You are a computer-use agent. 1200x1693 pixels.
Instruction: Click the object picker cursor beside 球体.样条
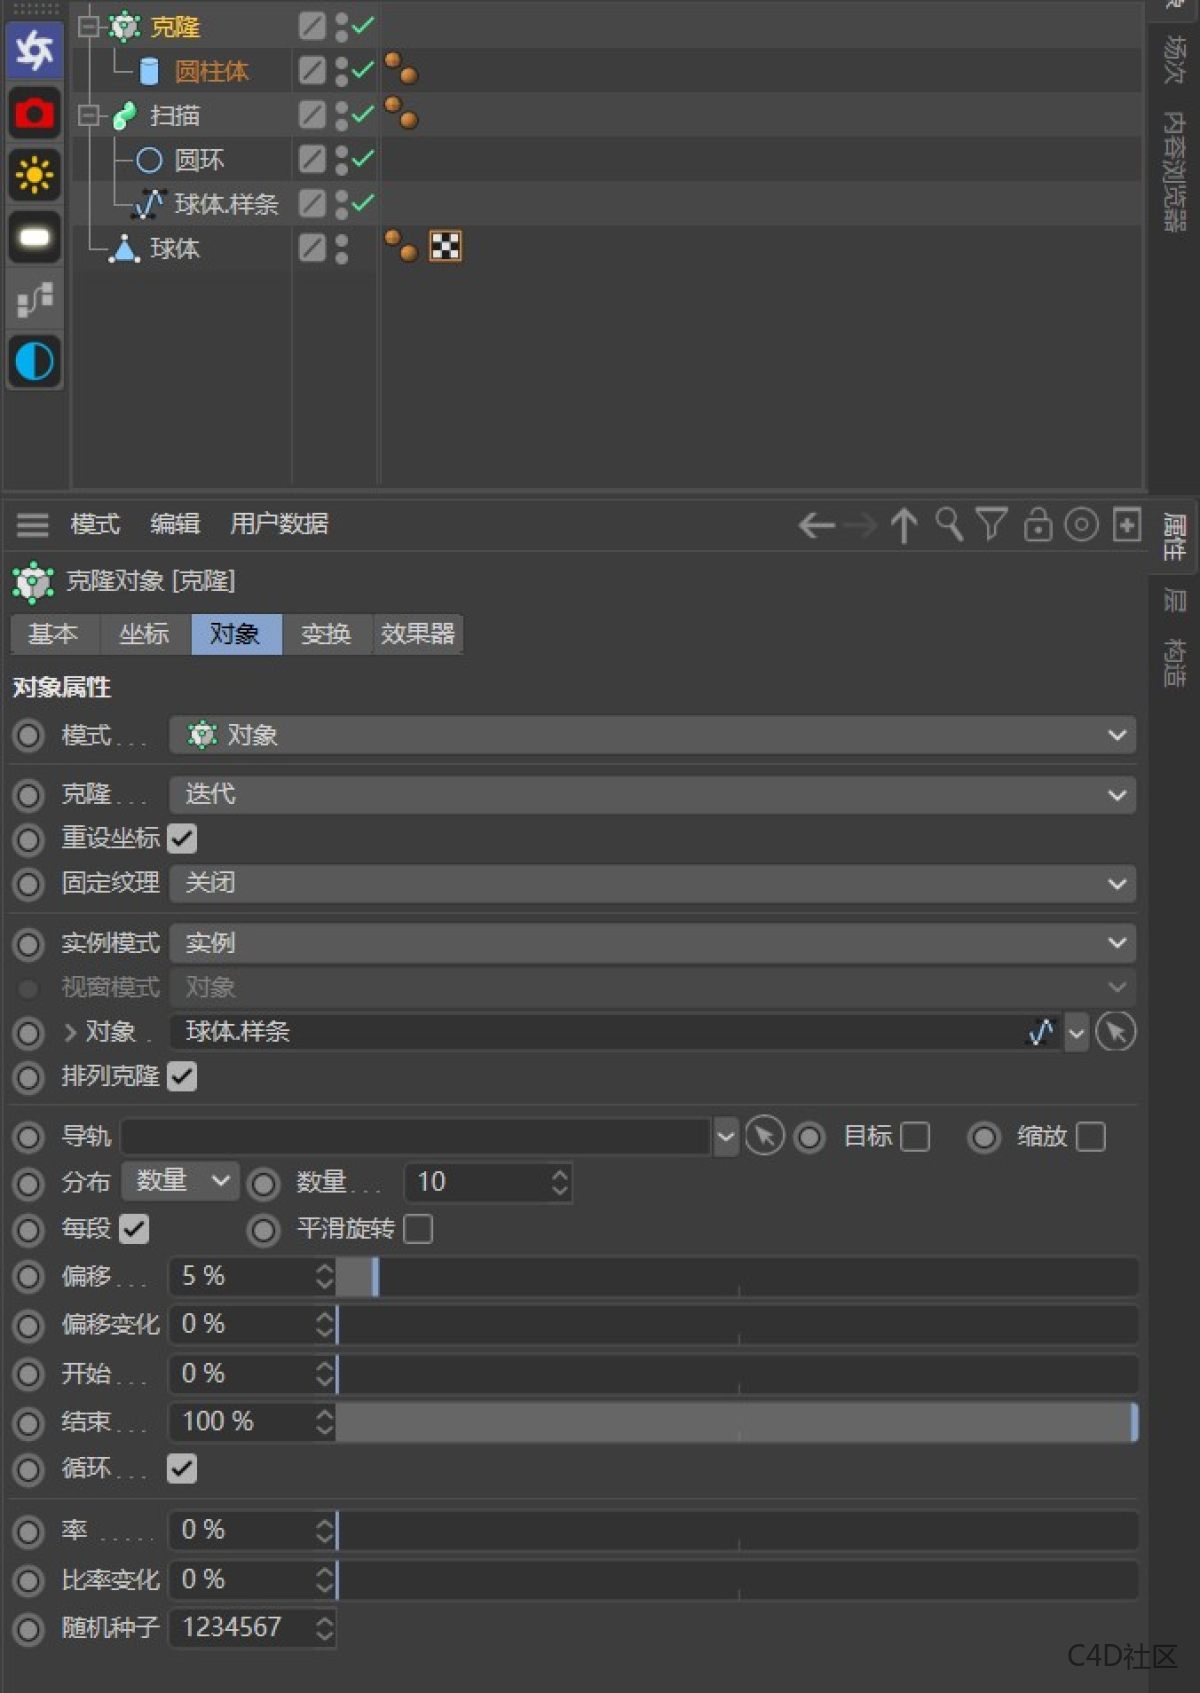(x=1115, y=1032)
